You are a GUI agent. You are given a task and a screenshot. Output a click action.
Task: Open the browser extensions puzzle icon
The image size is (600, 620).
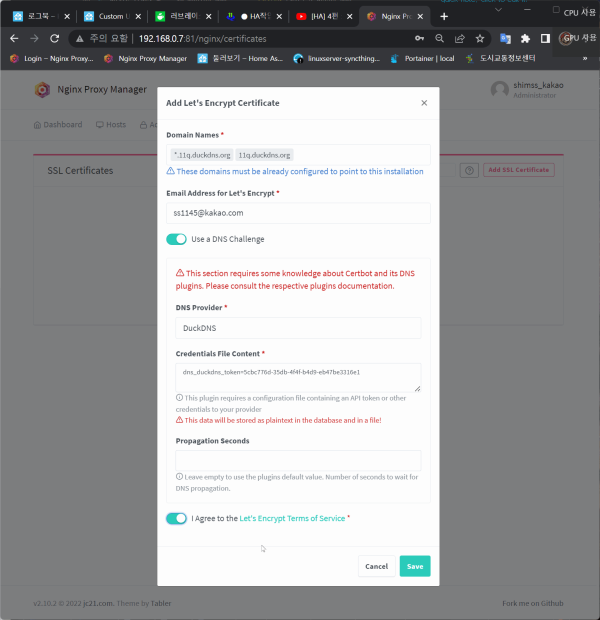(525, 38)
